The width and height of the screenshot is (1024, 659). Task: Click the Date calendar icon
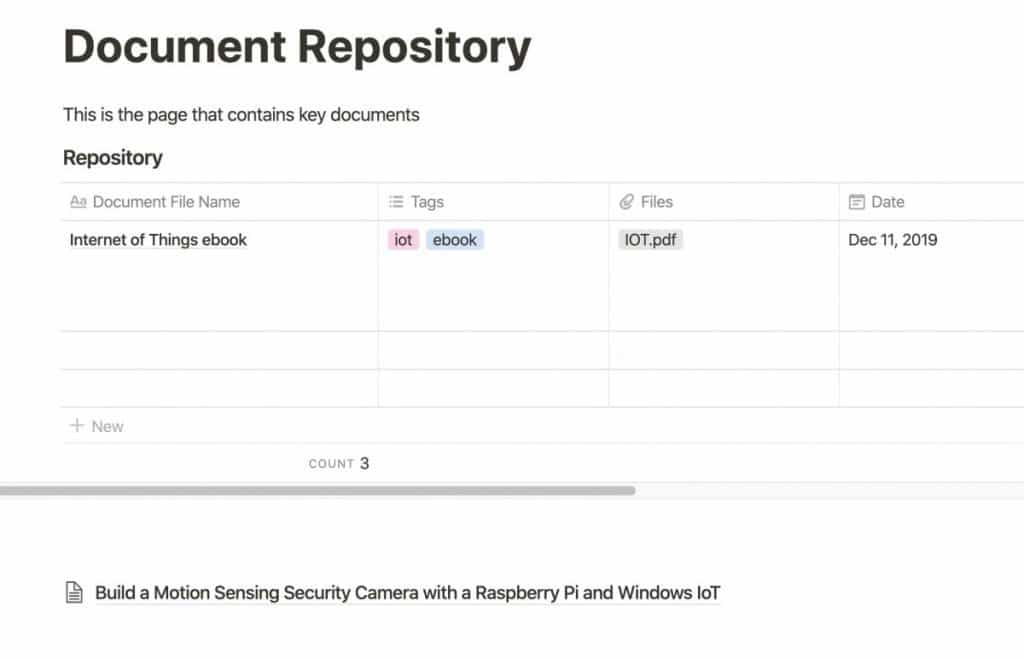[x=857, y=202]
